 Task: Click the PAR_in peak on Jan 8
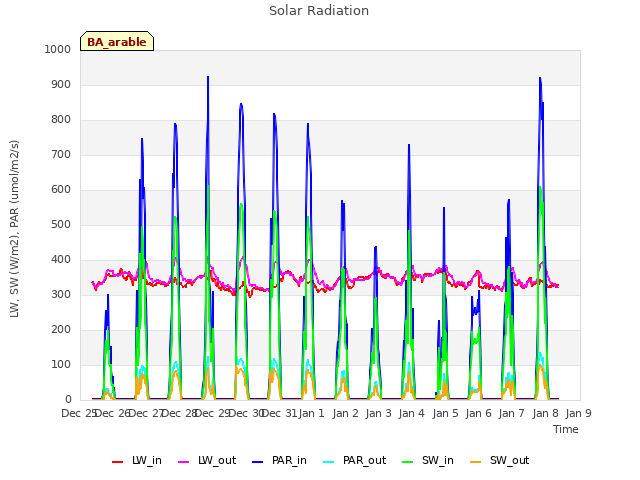click(x=540, y=78)
